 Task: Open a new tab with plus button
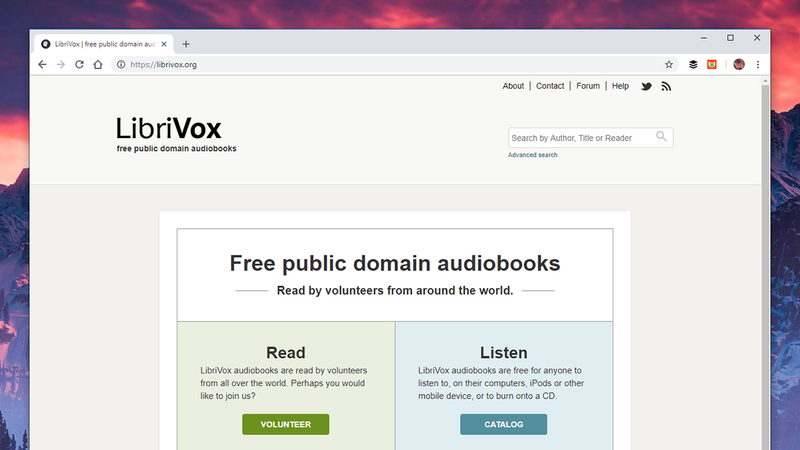click(x=186, y=44)
